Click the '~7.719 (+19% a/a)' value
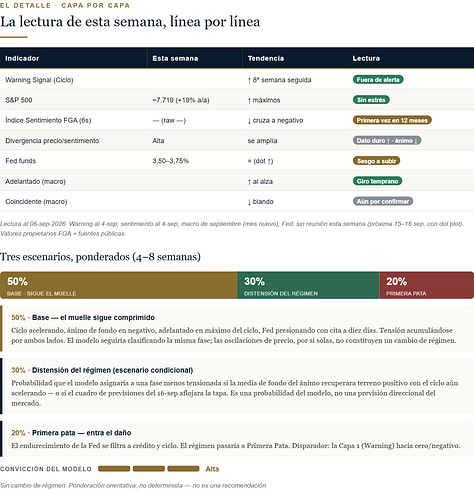 [x=181, y=100]
